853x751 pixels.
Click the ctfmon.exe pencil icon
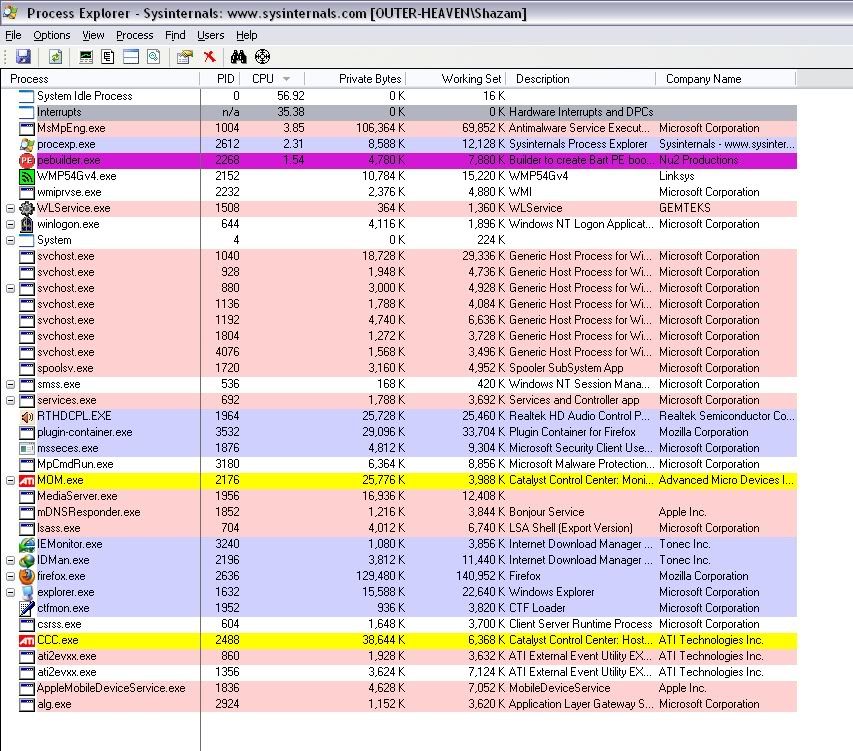[x=27, y=608]
